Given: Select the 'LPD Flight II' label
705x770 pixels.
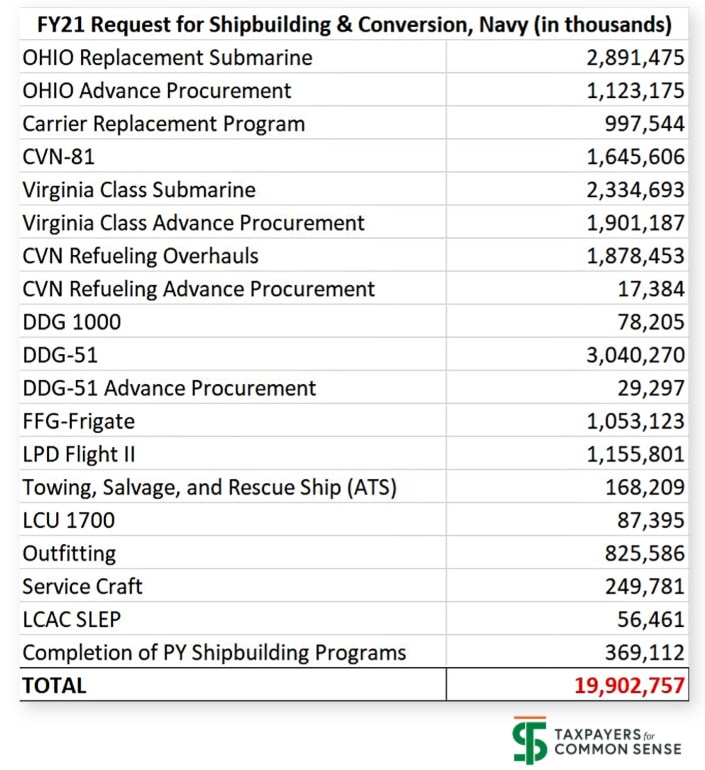Looking at the screenshot, I should point(79,454).
